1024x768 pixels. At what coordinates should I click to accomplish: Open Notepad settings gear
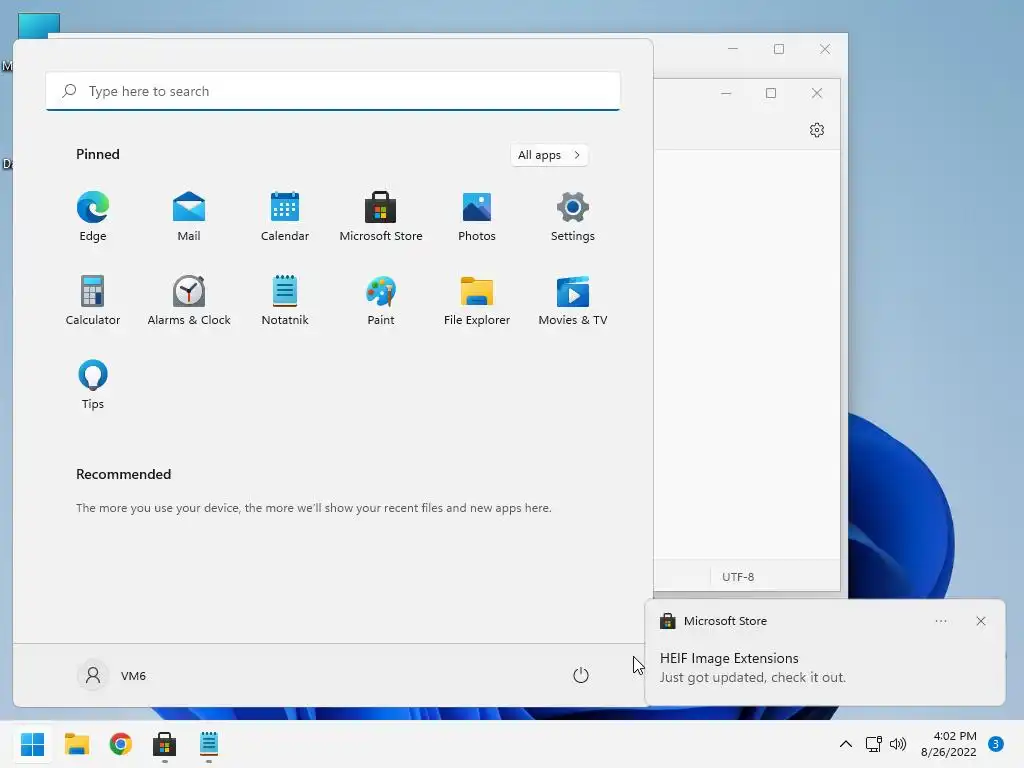(817, 130)
